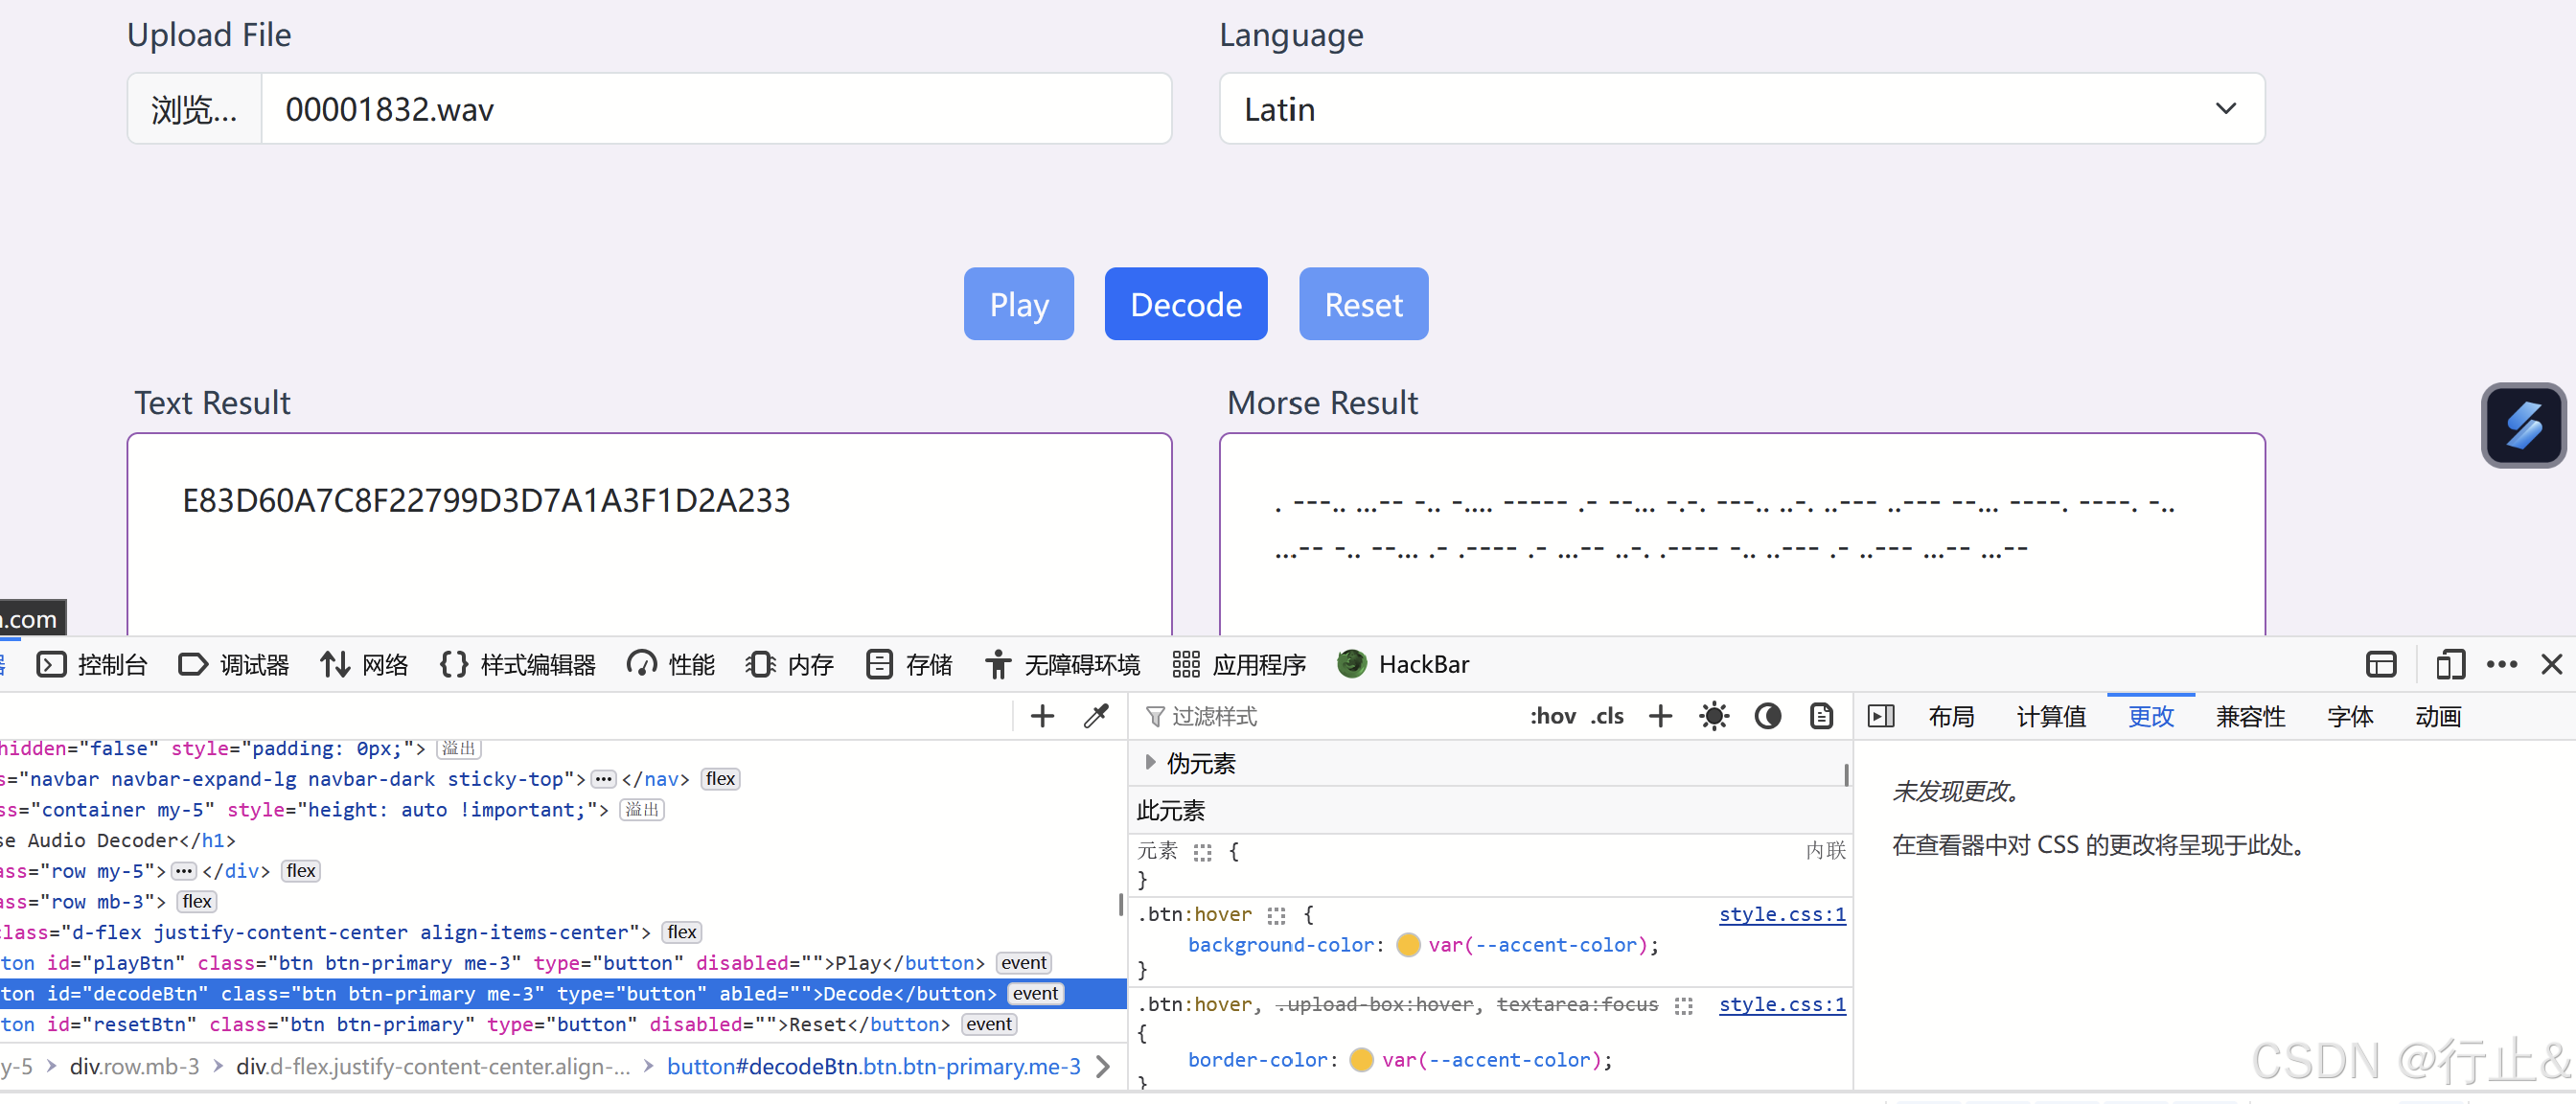Image resolution: width=2576 pixels, height=1104 pixels.
Task: Click the add new node plus icon
Action: (1042, 716)
